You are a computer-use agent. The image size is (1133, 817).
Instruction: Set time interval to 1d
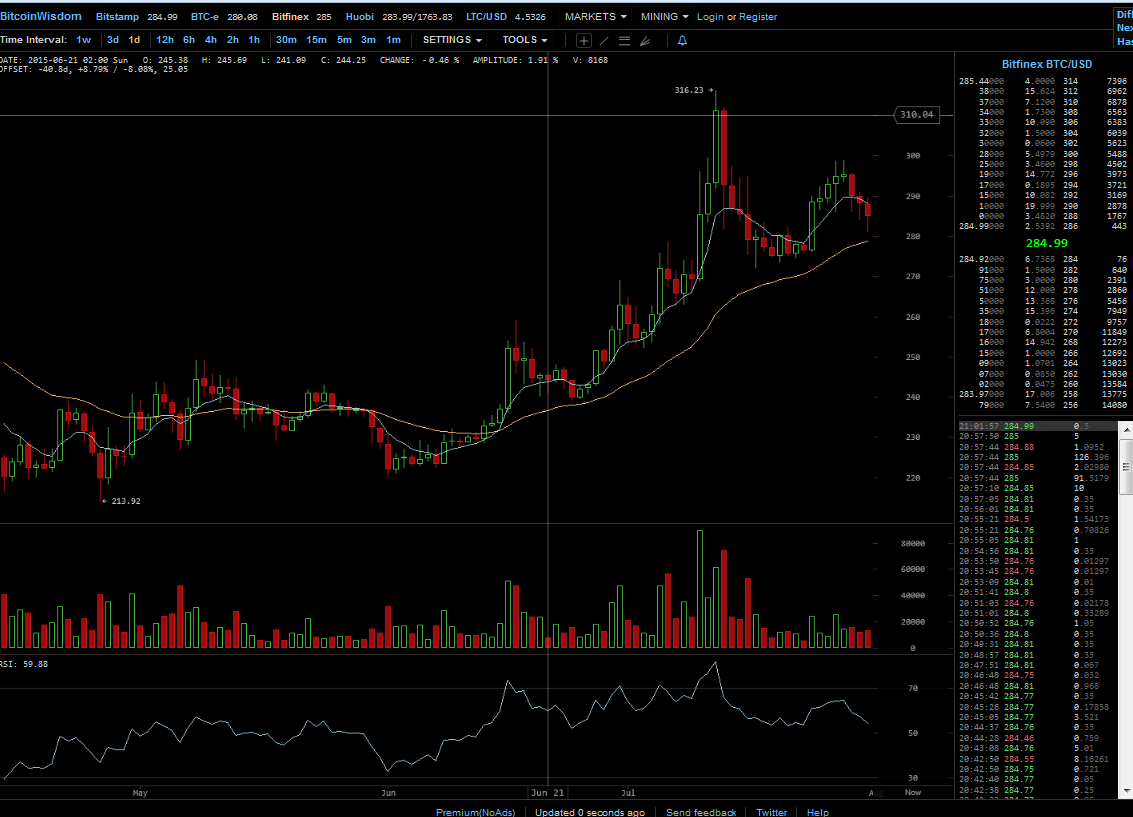pos(134,40)
